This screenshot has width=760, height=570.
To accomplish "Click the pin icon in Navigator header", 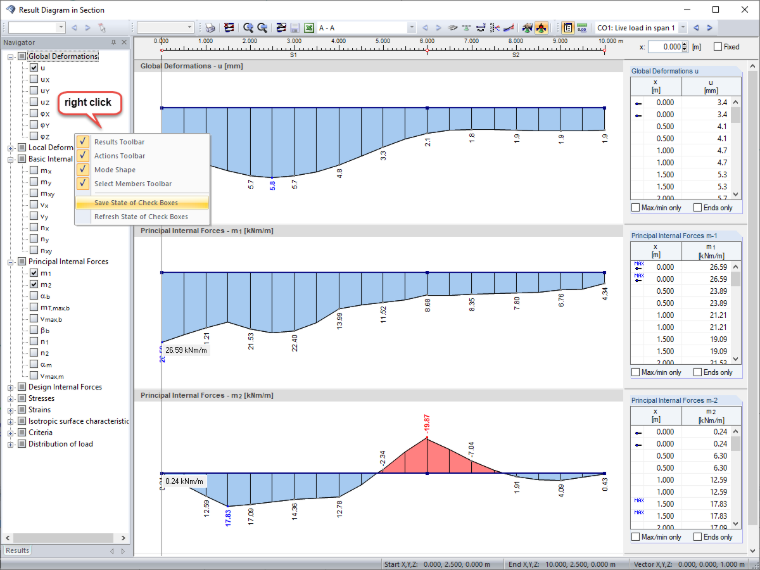I will [x=113, y=42].
